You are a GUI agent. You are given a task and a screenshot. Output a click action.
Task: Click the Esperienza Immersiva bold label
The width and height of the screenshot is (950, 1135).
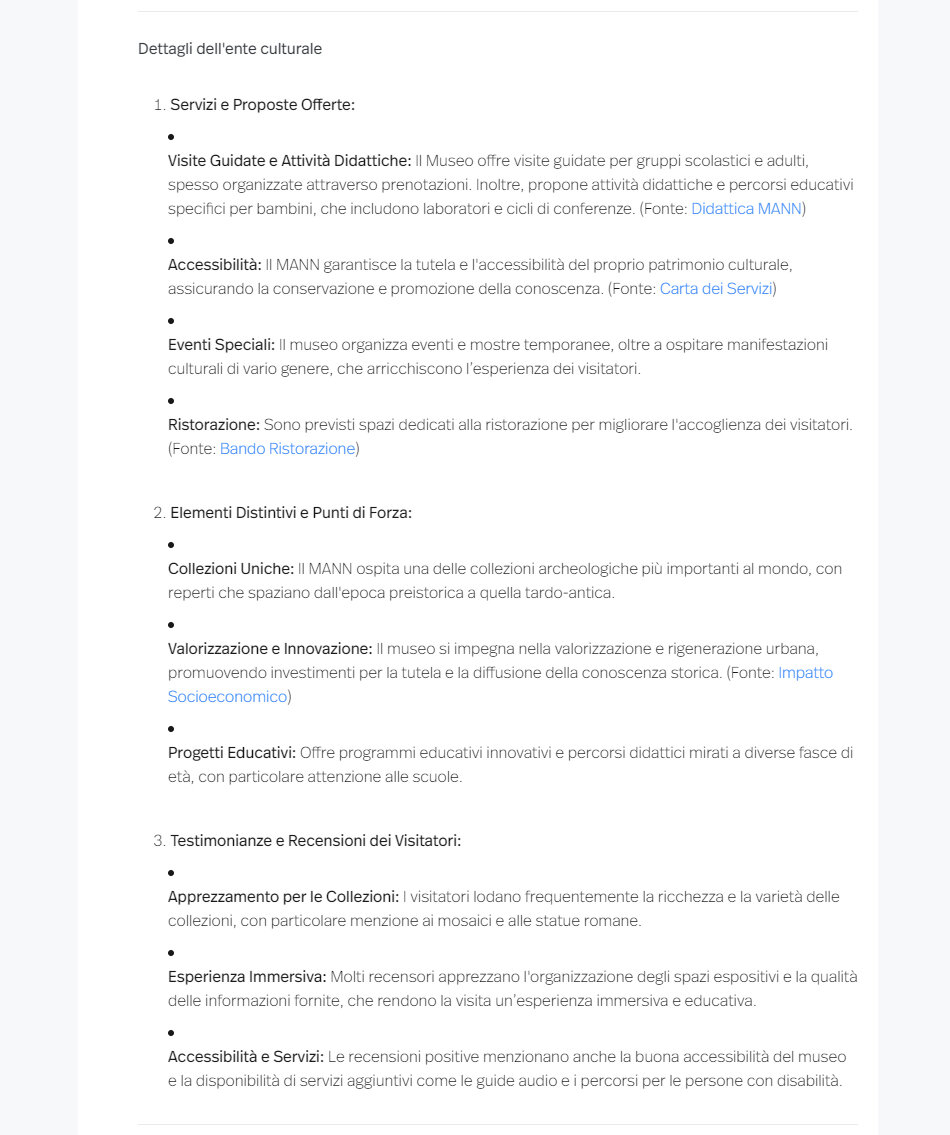(247, 977)
